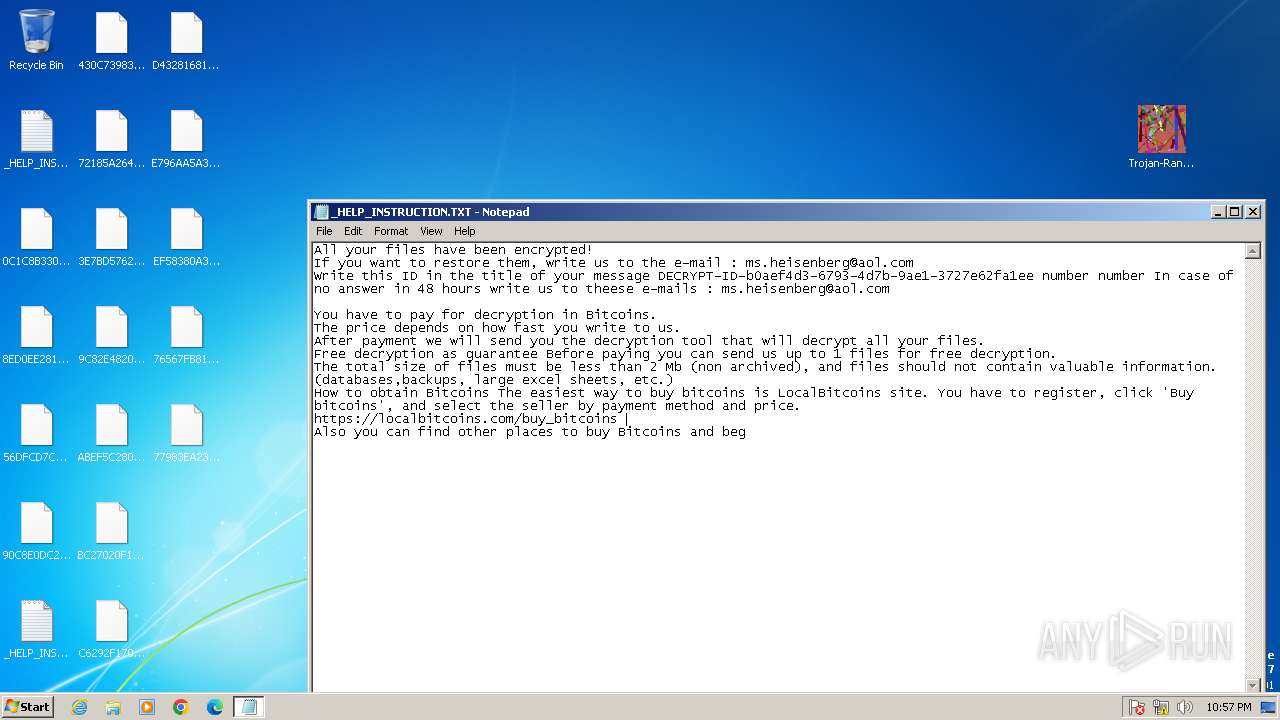The height and width of the screenshot is (720, 1280).
Task: Click the Notepad scrollbar up arrow
Action: click(1253, 250)
